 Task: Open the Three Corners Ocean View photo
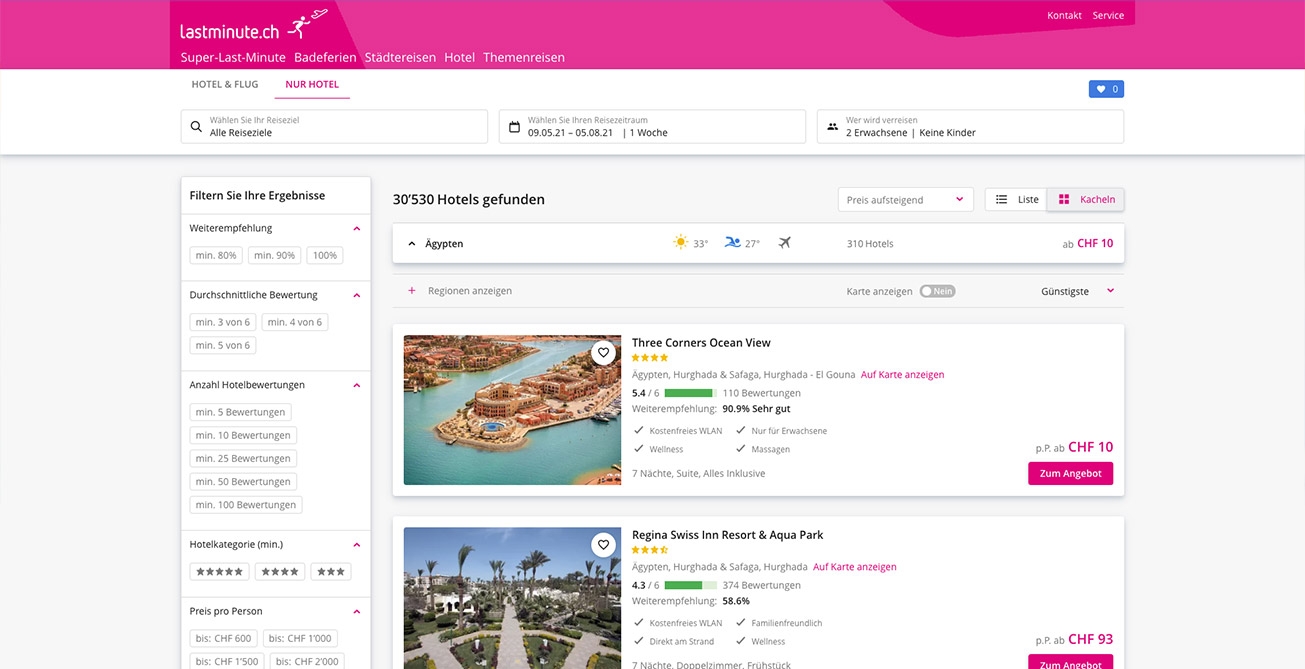coord(498,410)
